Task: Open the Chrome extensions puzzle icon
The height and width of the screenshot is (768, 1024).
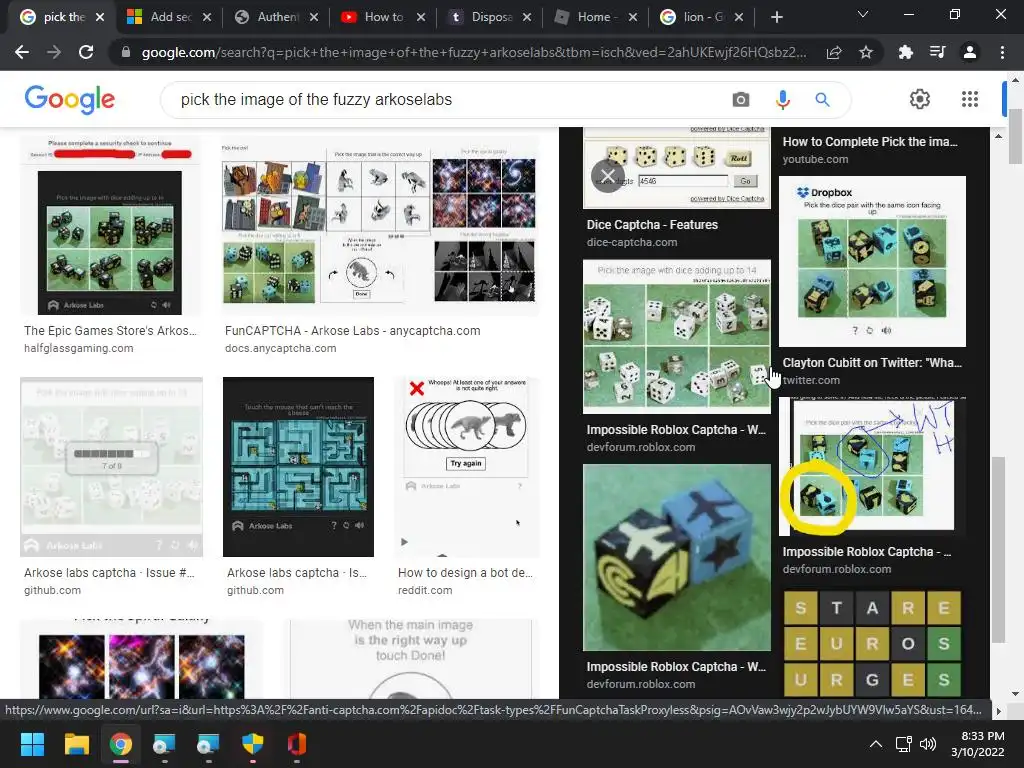Action: 905,52
